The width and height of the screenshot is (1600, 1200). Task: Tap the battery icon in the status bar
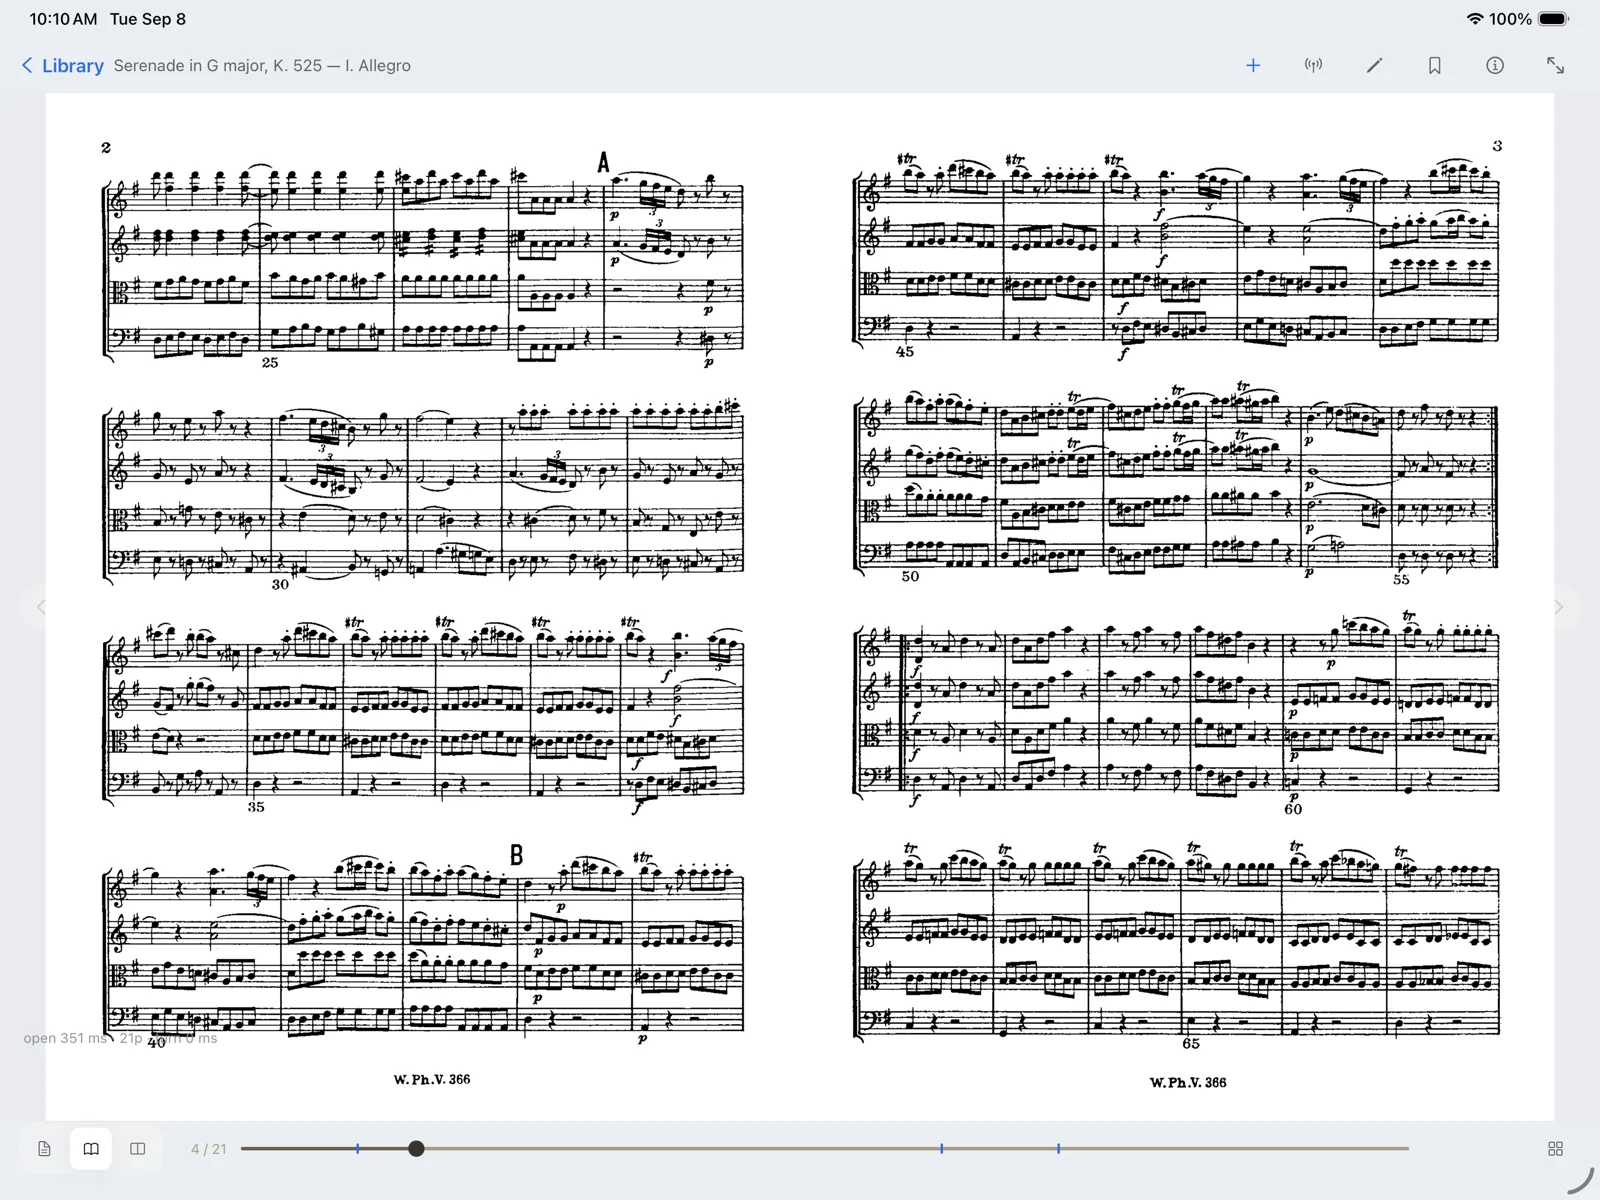pyautogui.click(x=1554, y=19)
